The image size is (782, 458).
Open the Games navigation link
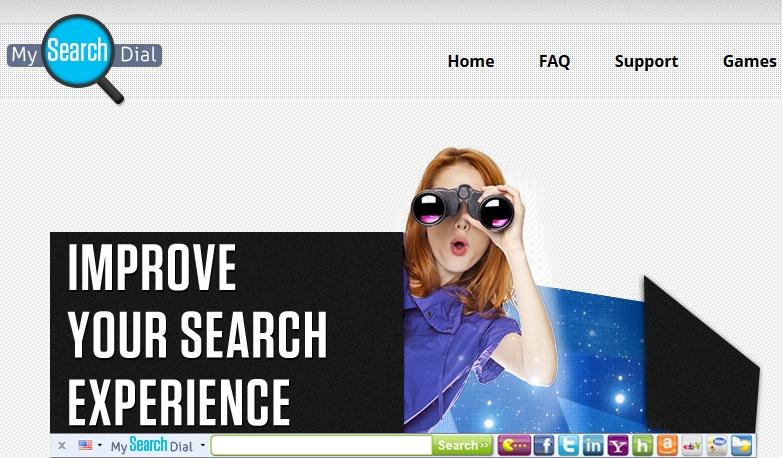point(749,61)
